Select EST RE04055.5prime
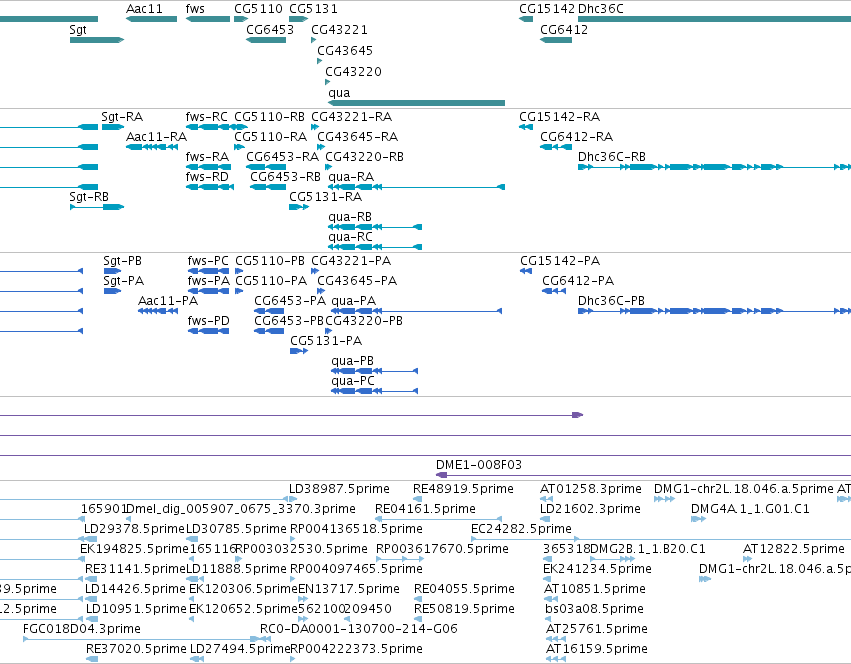 pyautogui.click(x=418, y=599)
